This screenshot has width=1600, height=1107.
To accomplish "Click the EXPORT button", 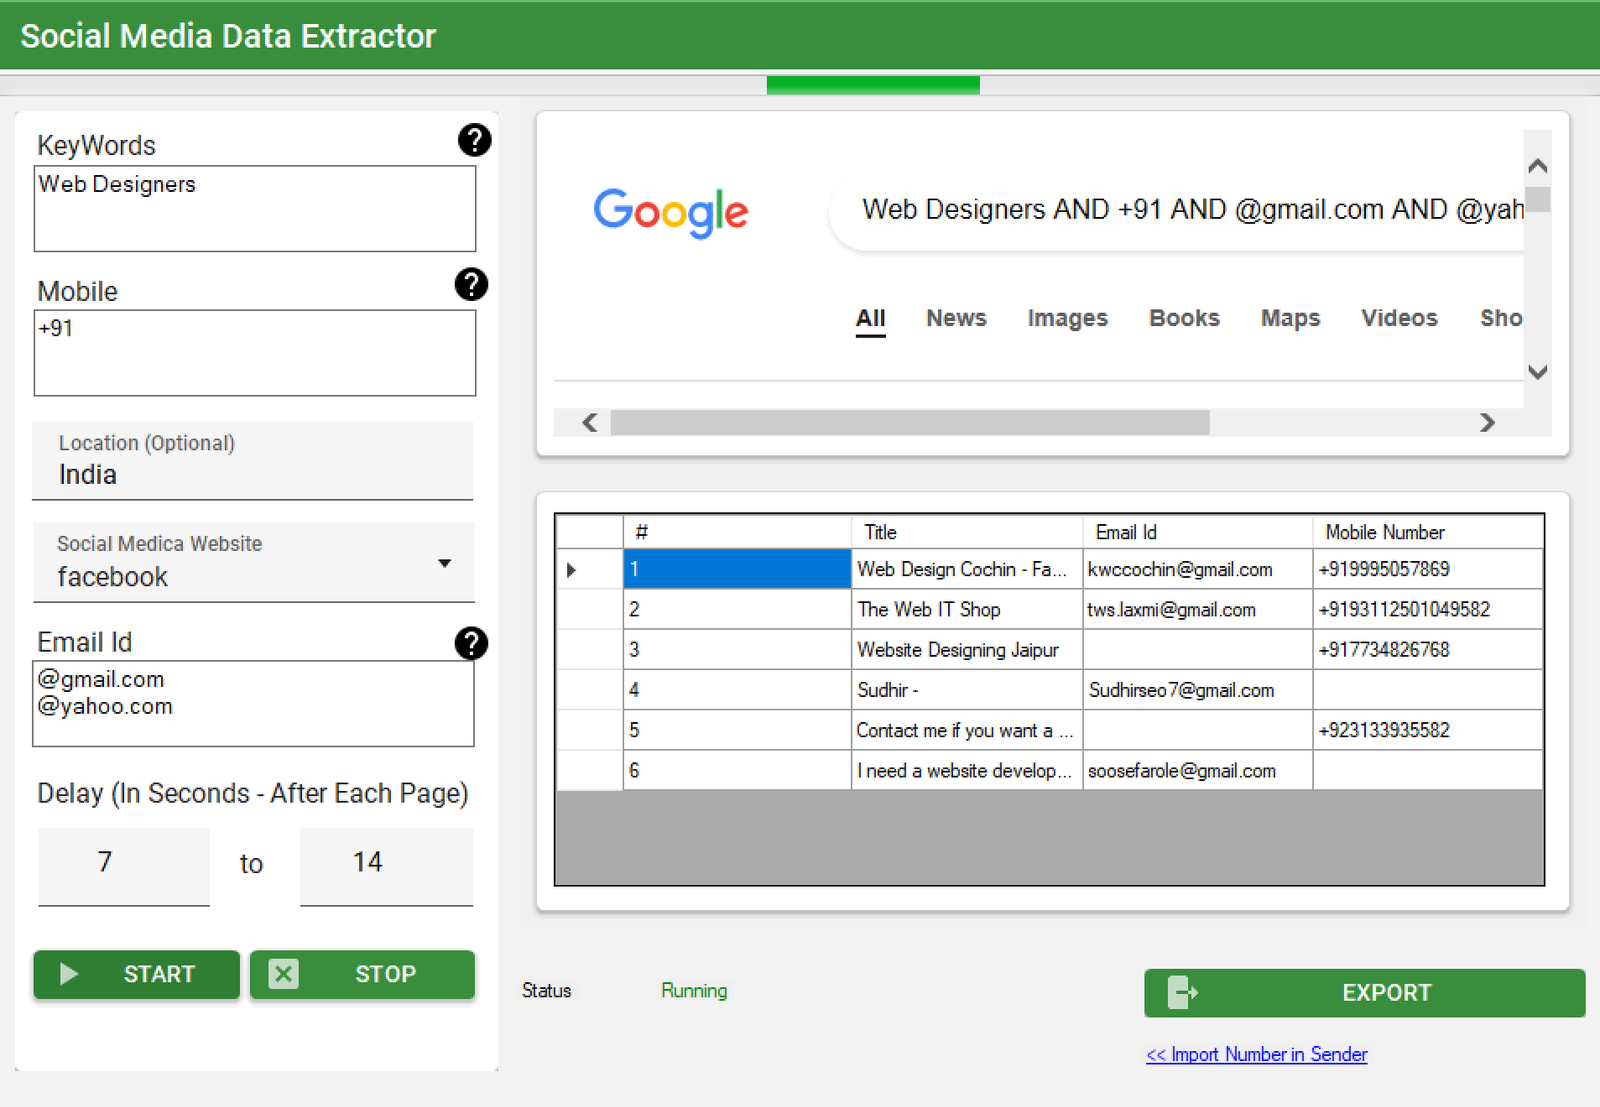I will [x=1364, y=993].
